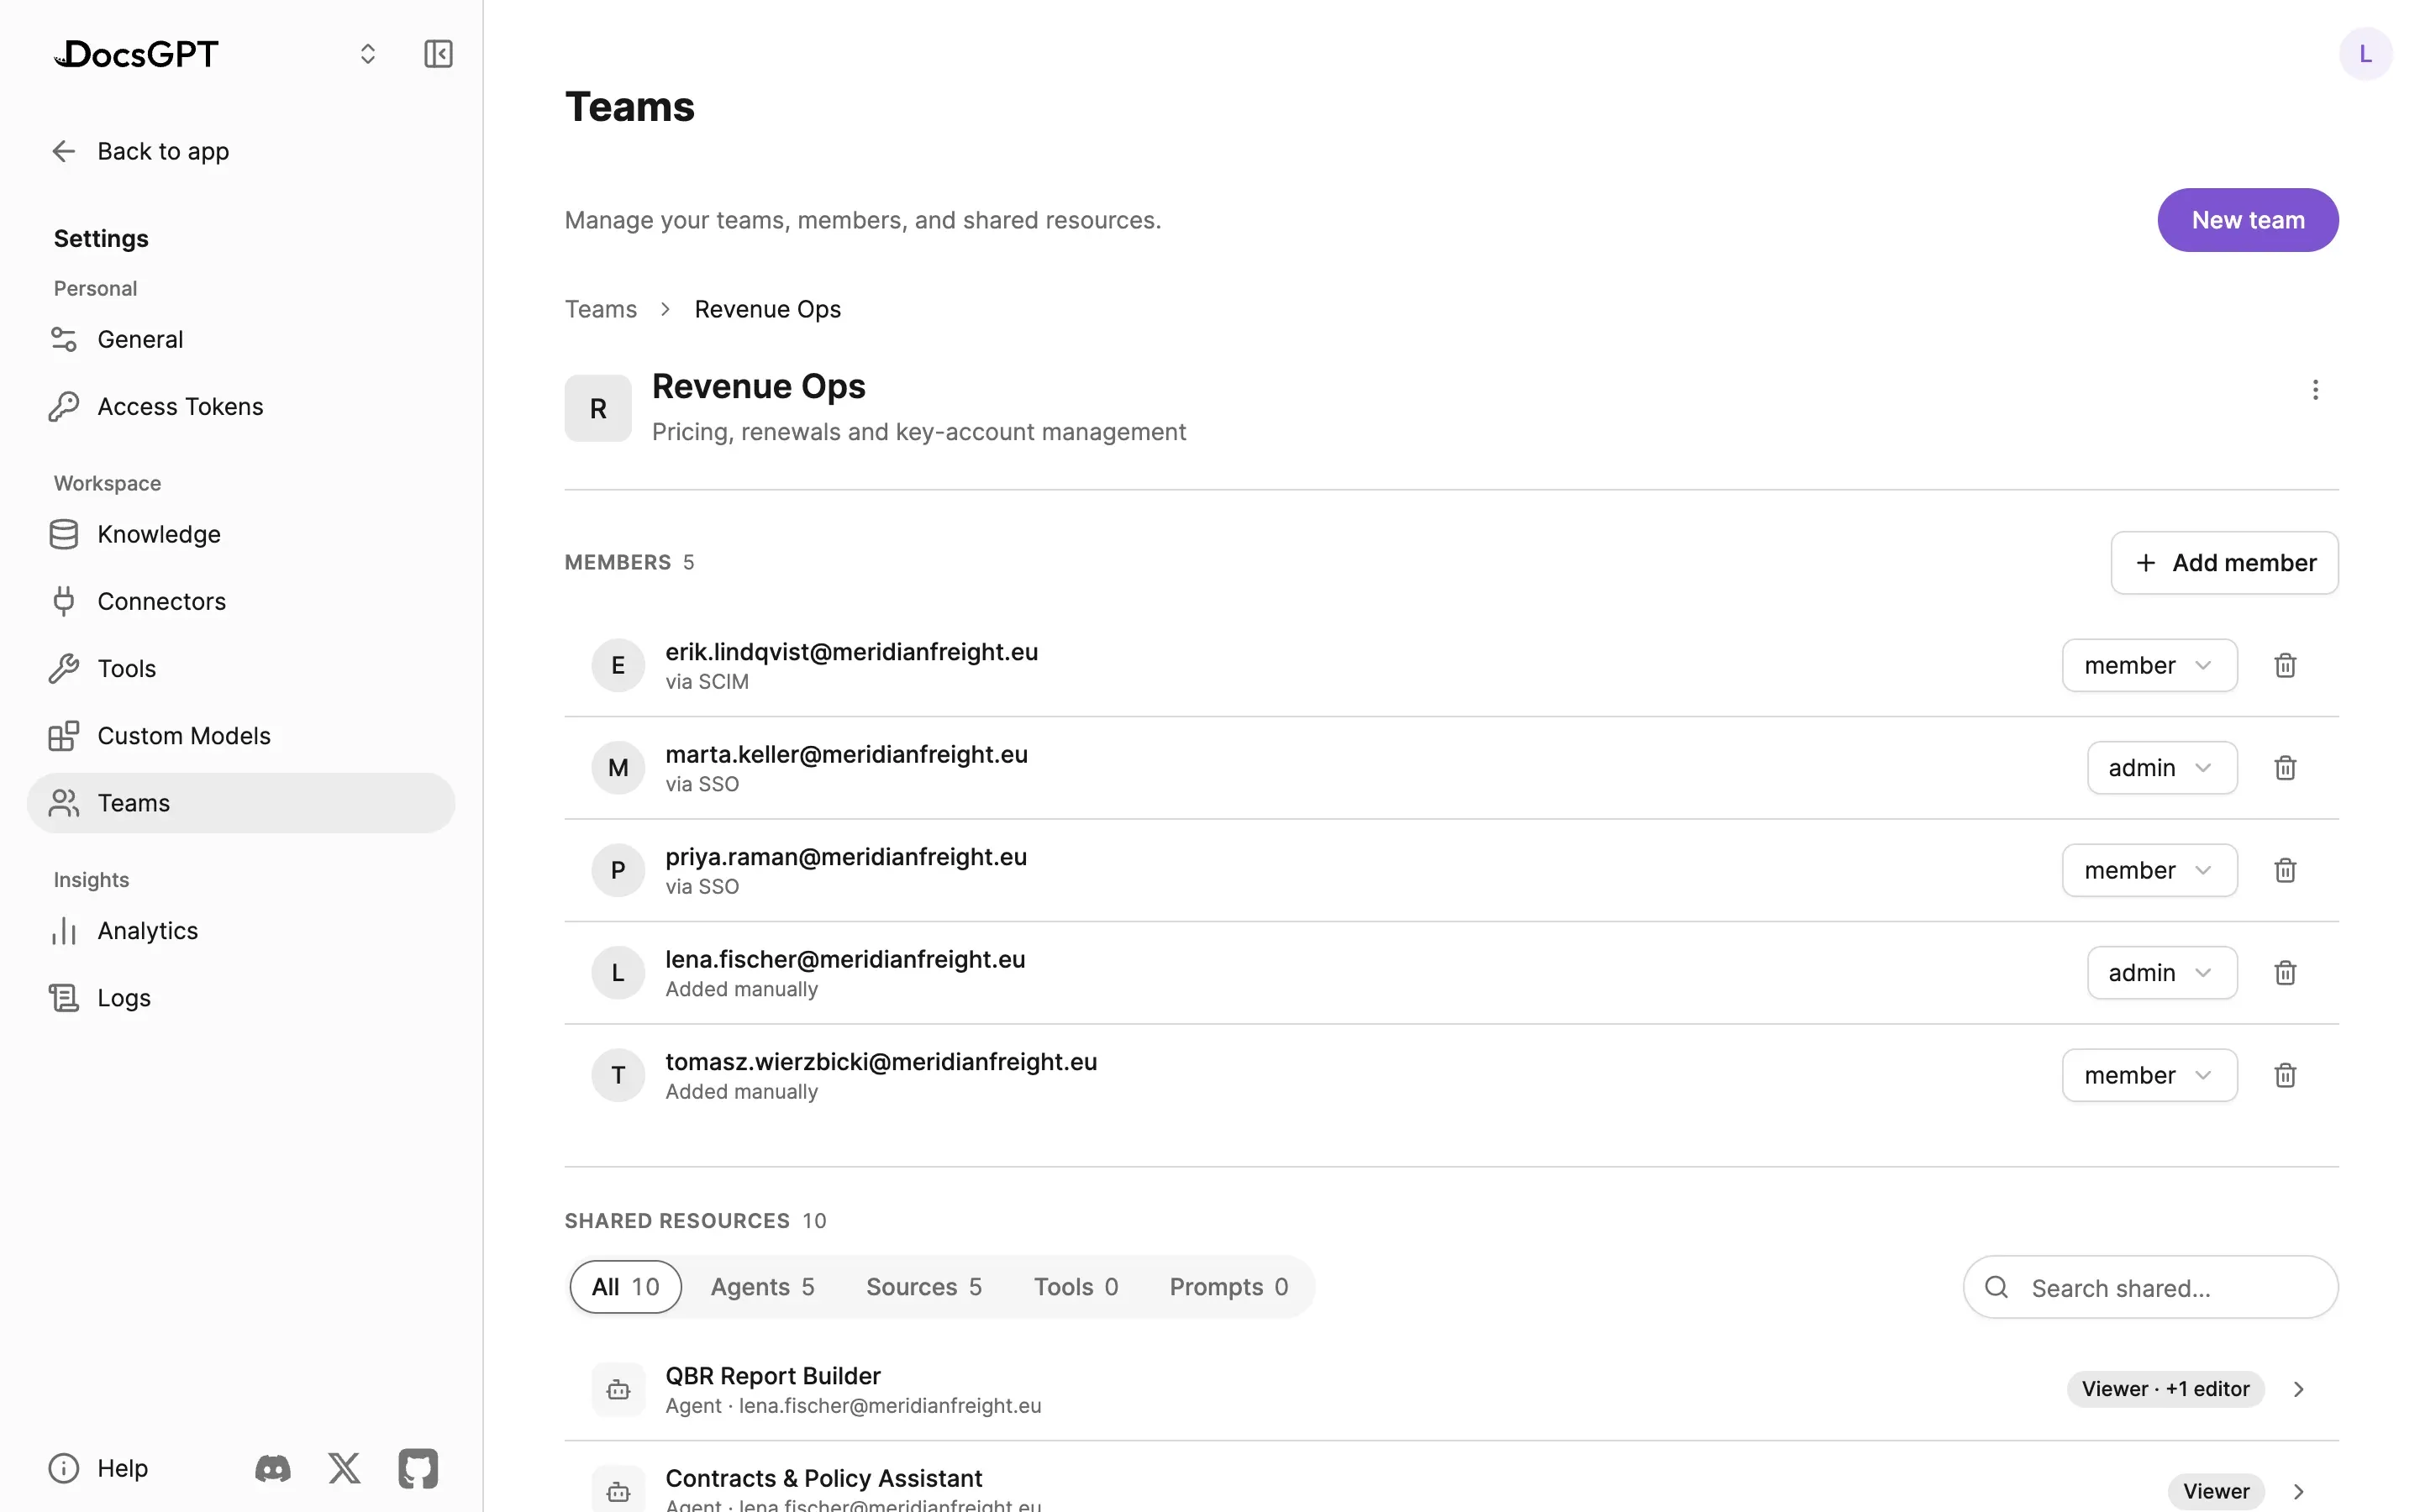Open the Tools settings page
The width and height of the screenshot is (2420, 1512).
click(x=241, y=668)
